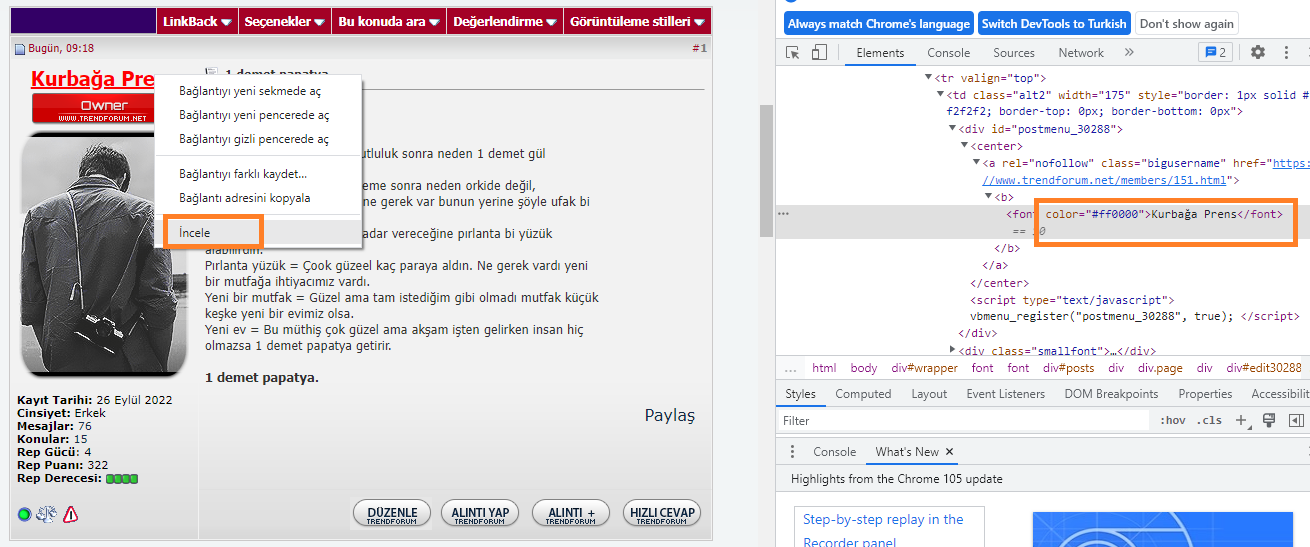The height and width of the screenshot is (547, 1310).
Task: Open the Seçenekler dropdown menu
Action: tap(284, 21)
